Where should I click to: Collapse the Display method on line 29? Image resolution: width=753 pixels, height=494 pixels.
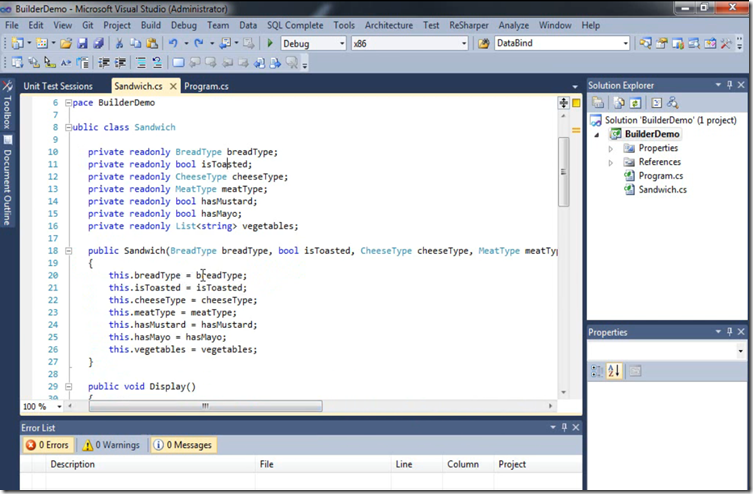click(68, 386)
